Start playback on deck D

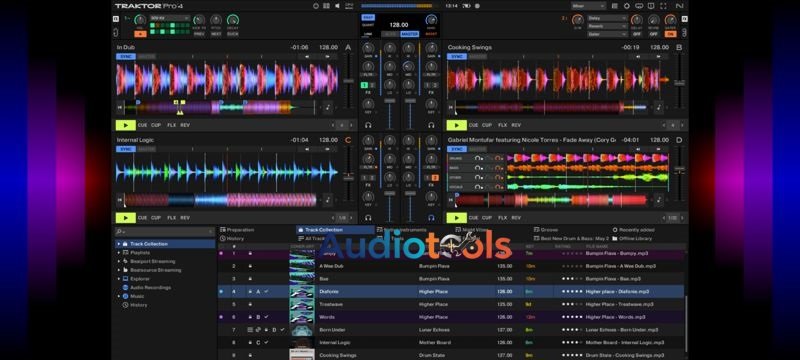pyautogui.click(x=457, y=218)
